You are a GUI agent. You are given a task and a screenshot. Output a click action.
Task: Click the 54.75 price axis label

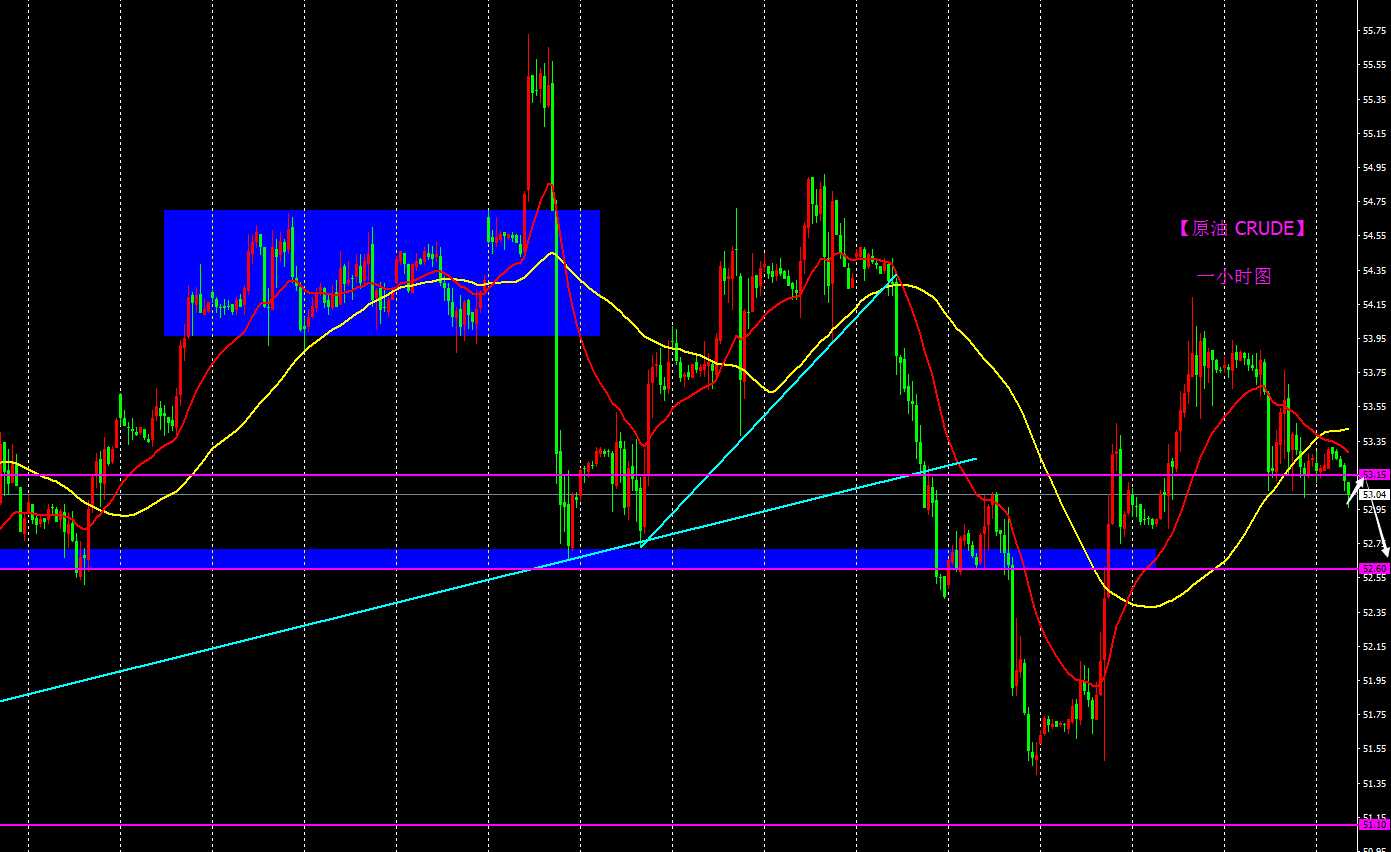tap(1374, 202)
